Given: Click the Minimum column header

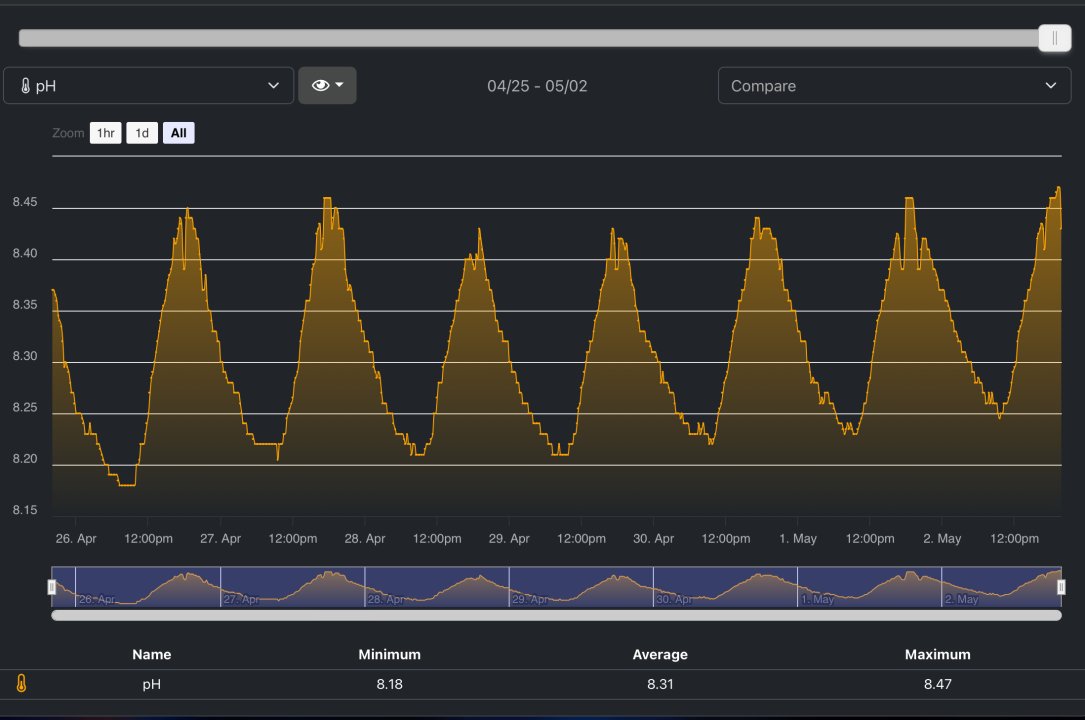Looking at the screenshot, I should [389, 654].
